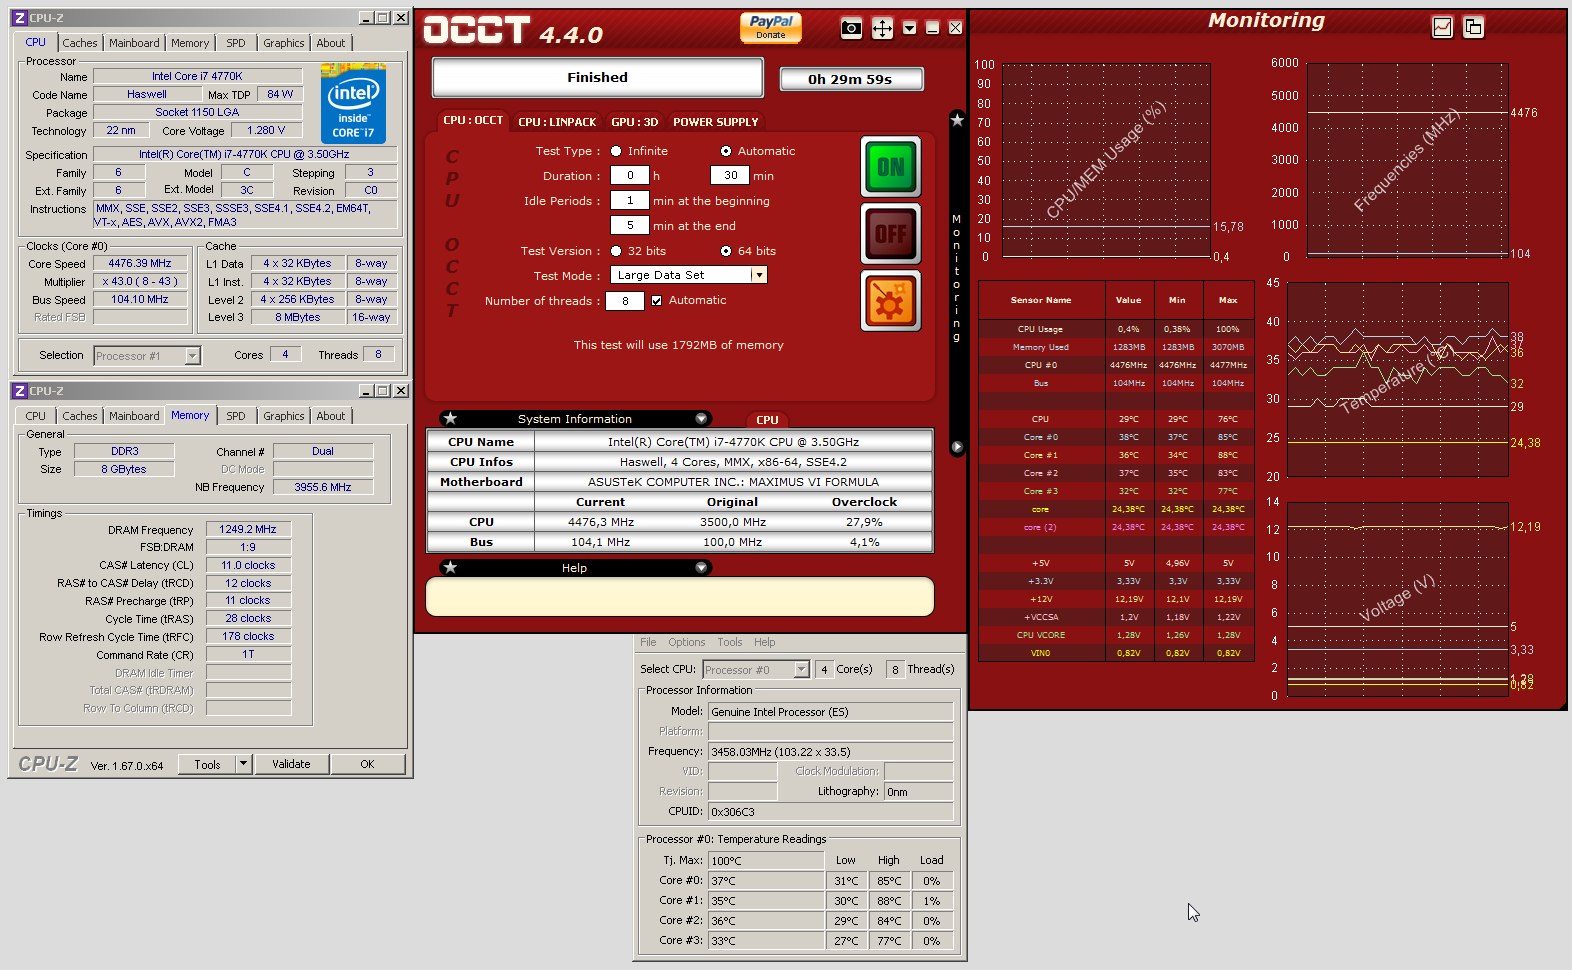The image size is (1572, 970).
Task: Click the Memory Used sensor row
Action: (1116, 347)
